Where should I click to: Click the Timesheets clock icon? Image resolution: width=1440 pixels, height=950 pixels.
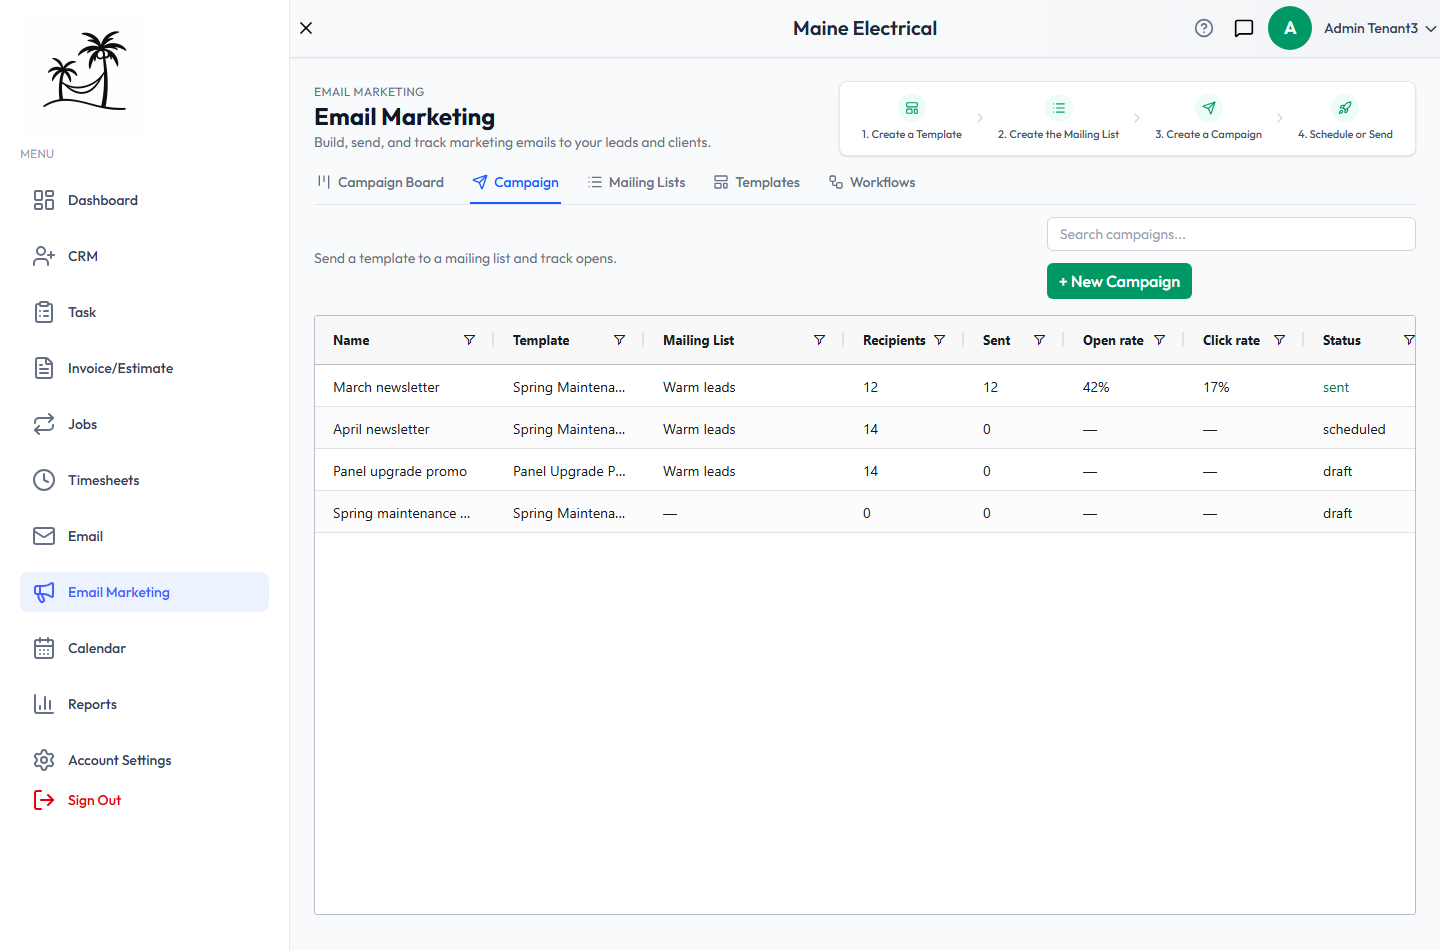click(x=44, y=480)
